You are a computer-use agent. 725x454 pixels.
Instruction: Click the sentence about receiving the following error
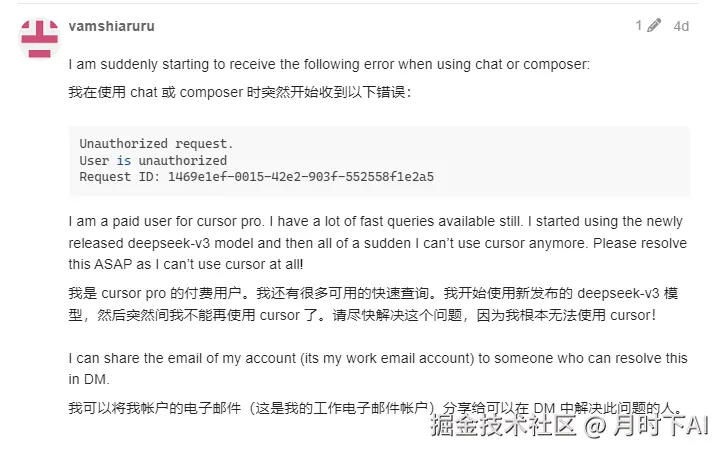[x=329, y=64]
